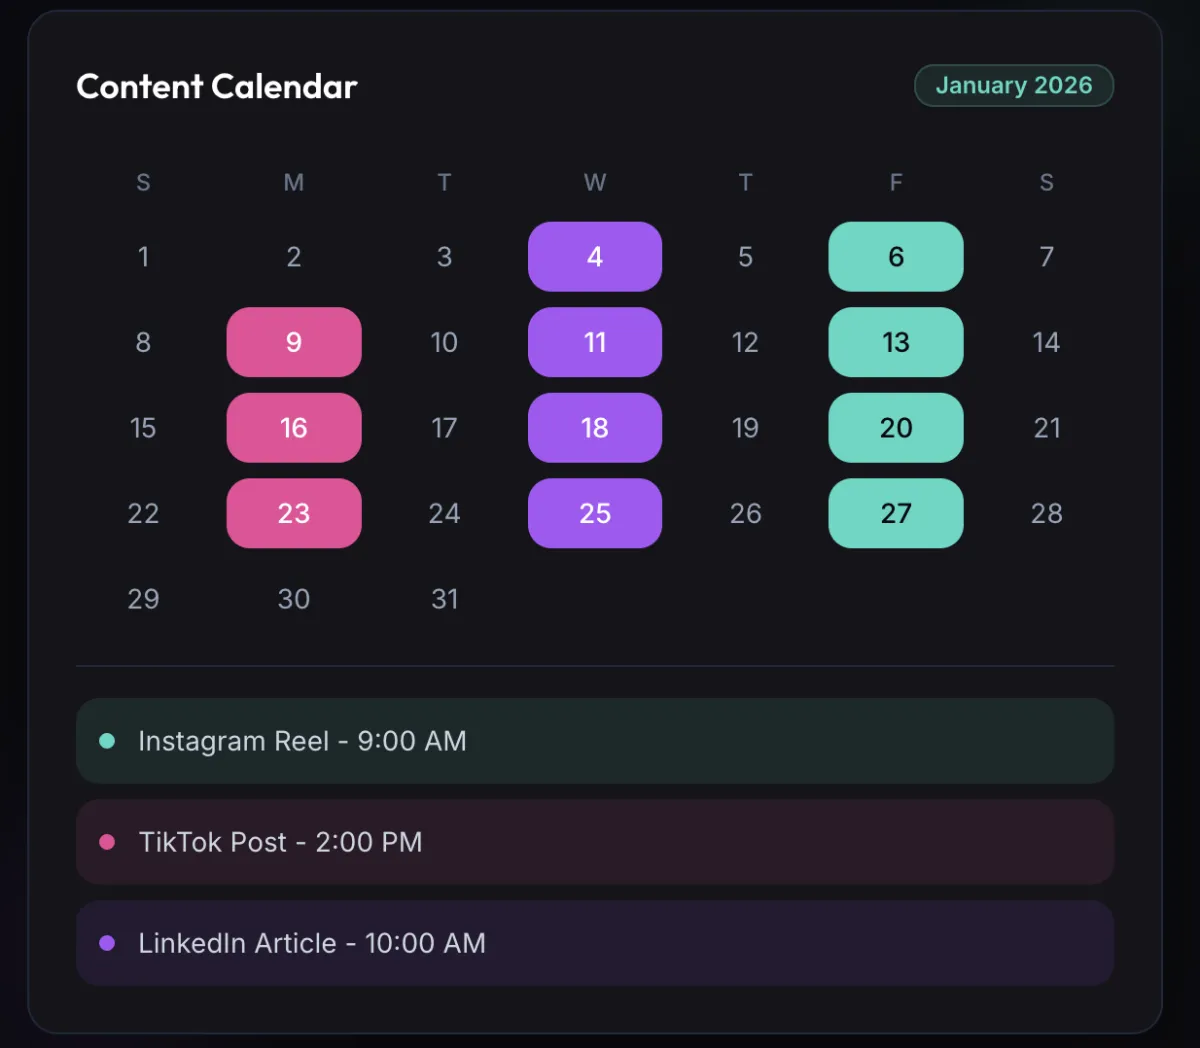Select the LinkedIn Article 10:00 AM entry
This screenshot has height=1048, width=1200.
pyautogui.click(x=595, y=943)
